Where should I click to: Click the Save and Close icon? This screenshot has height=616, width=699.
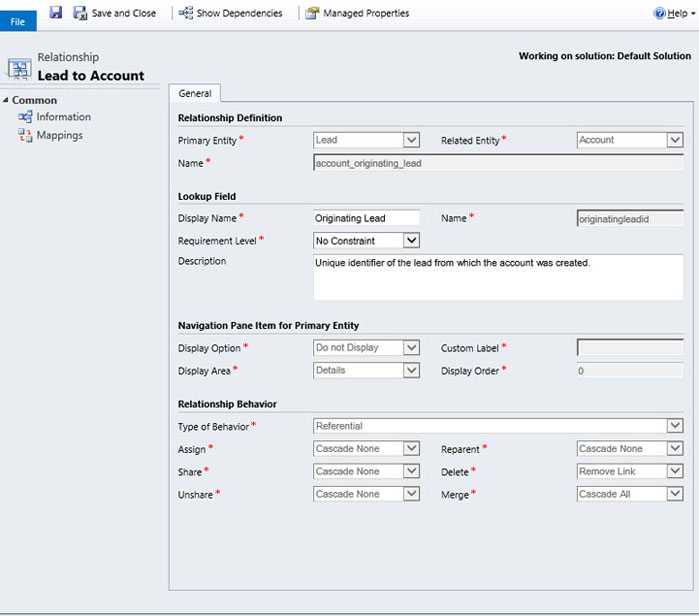click(x=80, y=13)
